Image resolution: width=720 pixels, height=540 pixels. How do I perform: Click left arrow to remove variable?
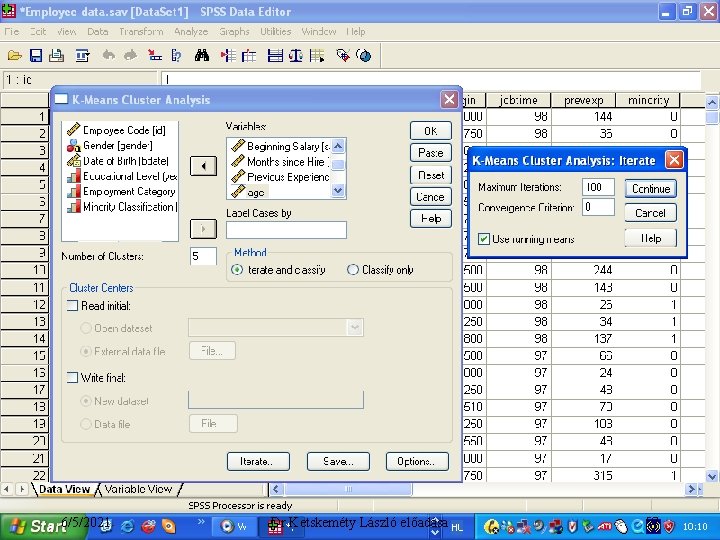[203, 166]
